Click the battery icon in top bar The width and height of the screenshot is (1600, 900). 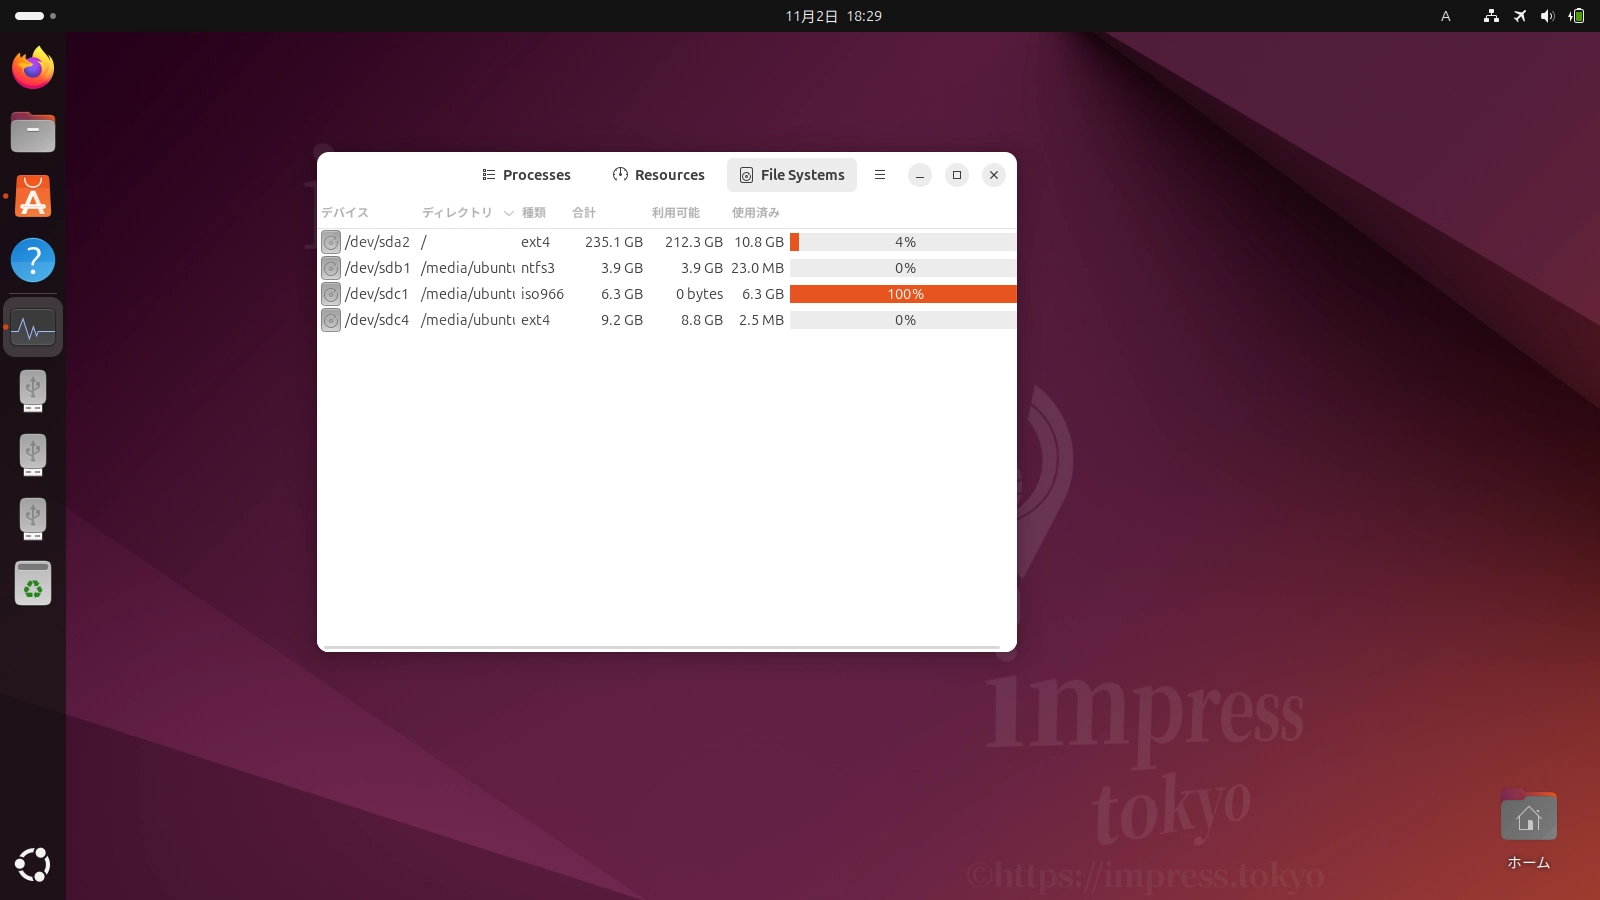(x=1577, y=16)
